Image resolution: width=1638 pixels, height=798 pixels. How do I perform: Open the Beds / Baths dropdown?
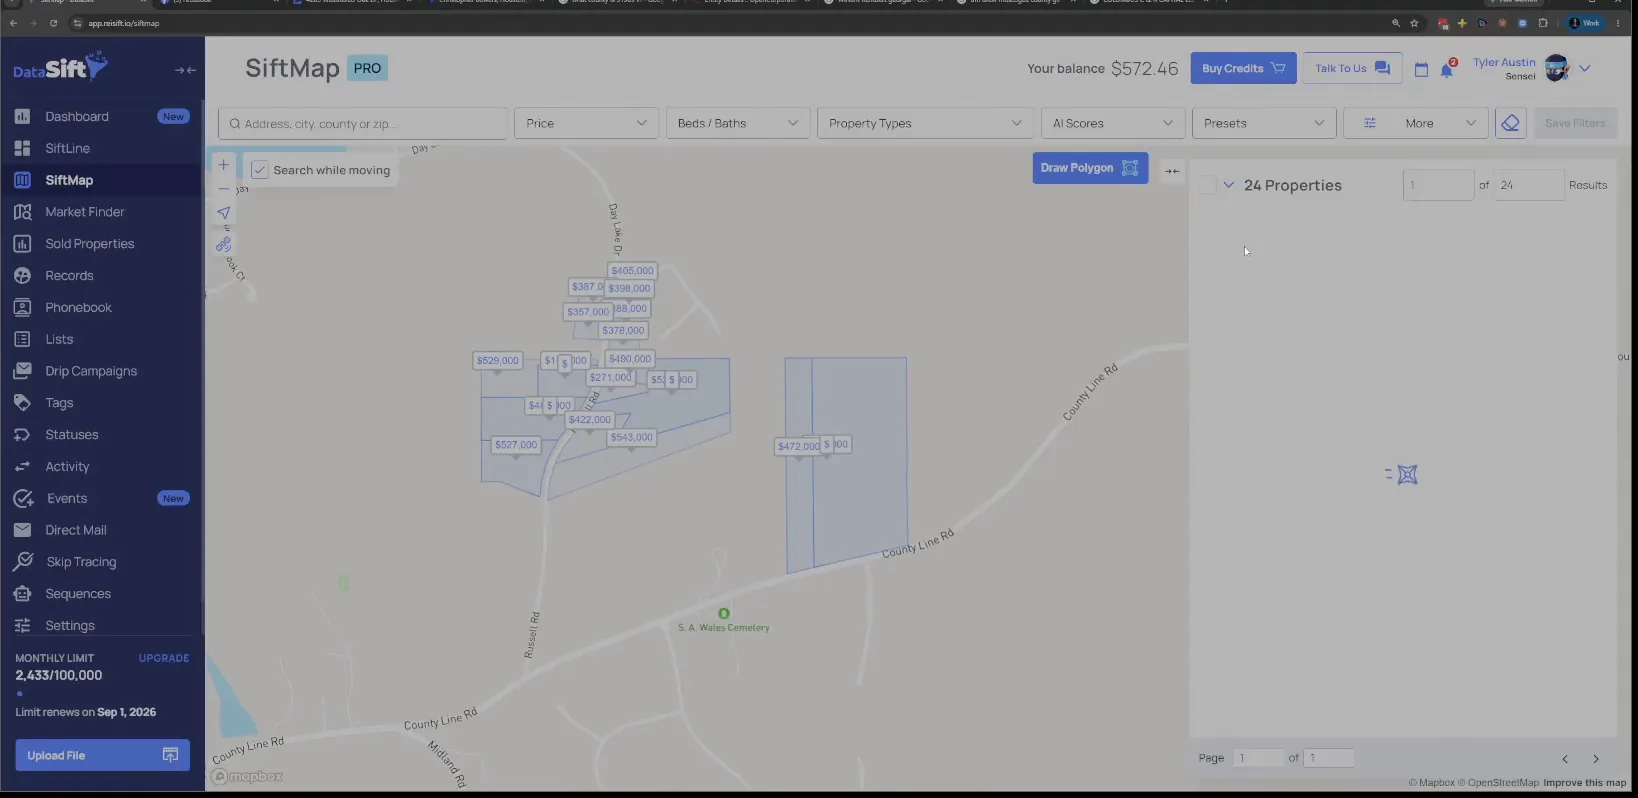tap(737, 123)
